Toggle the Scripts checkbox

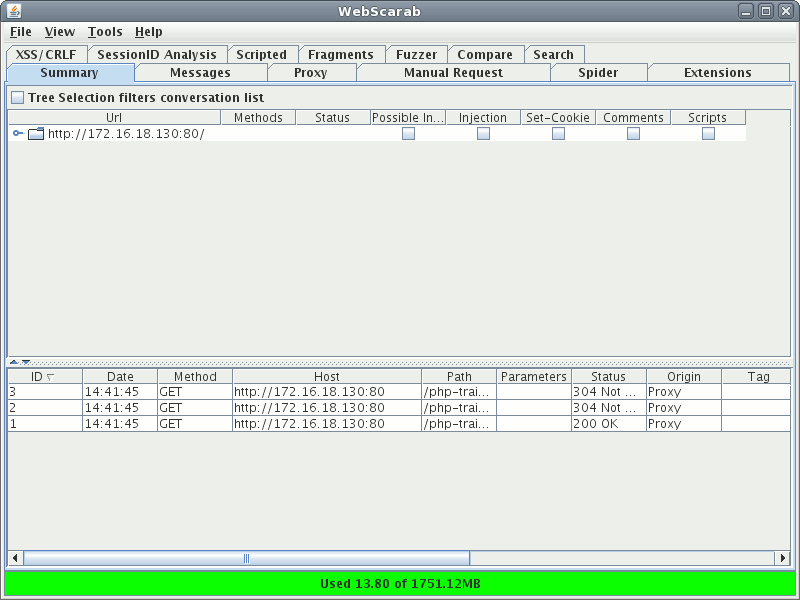pyautogui.click(x=707, y=133)
